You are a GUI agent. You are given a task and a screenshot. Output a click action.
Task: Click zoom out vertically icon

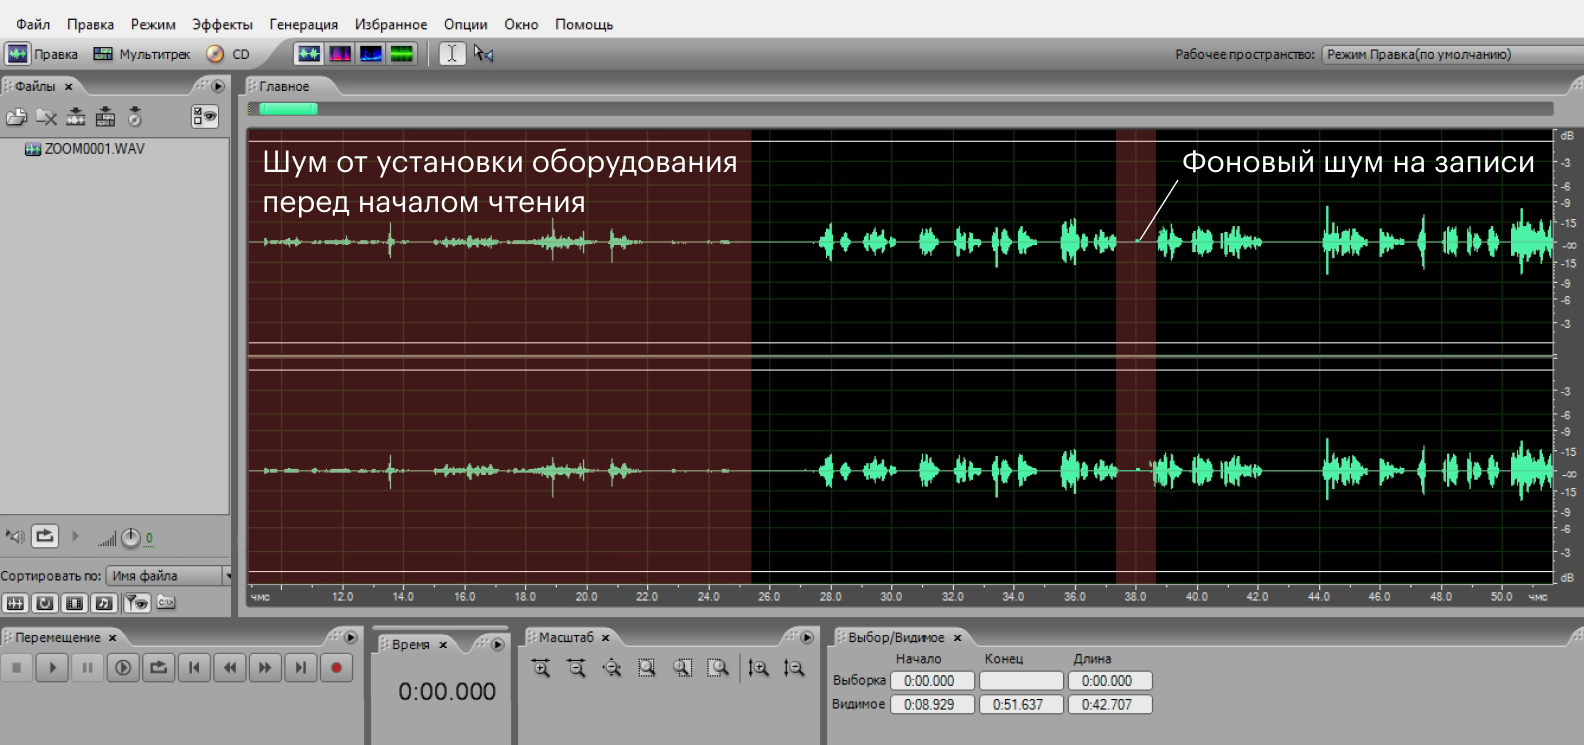click(x=794, y=668)
